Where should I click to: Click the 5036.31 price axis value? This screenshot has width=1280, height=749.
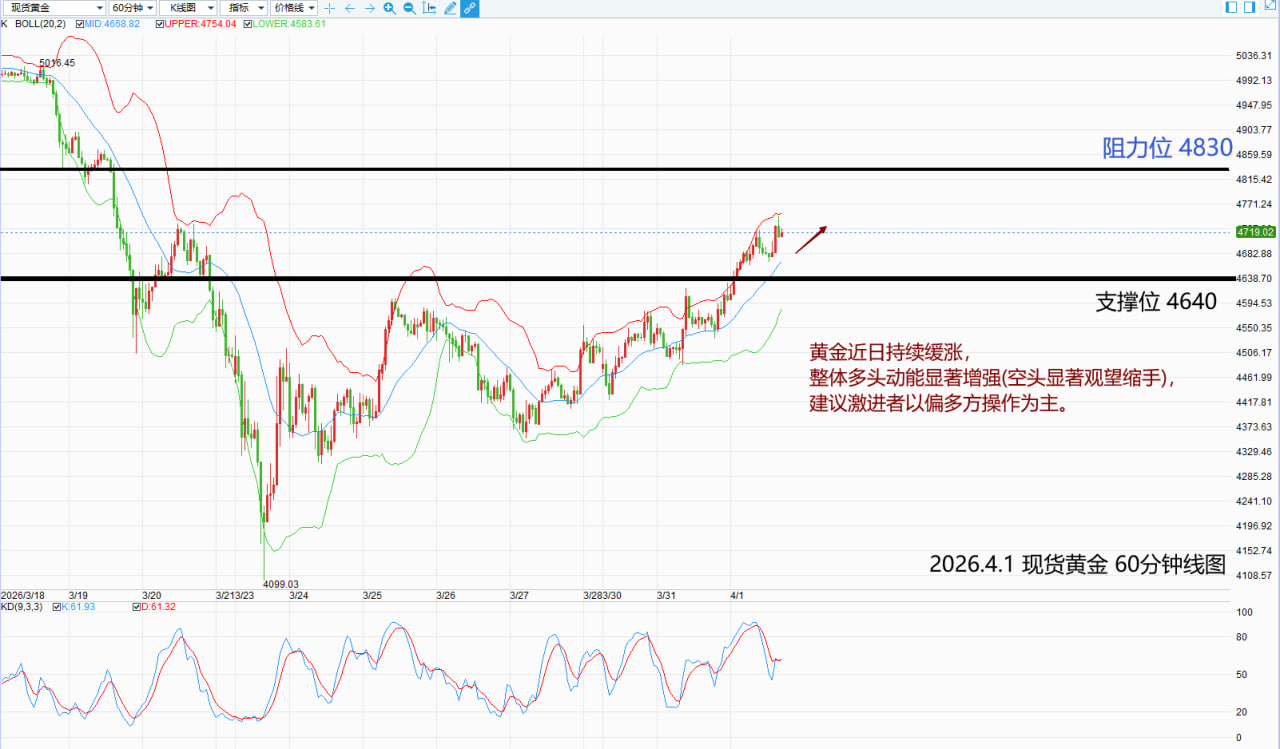pos(1253,56)
